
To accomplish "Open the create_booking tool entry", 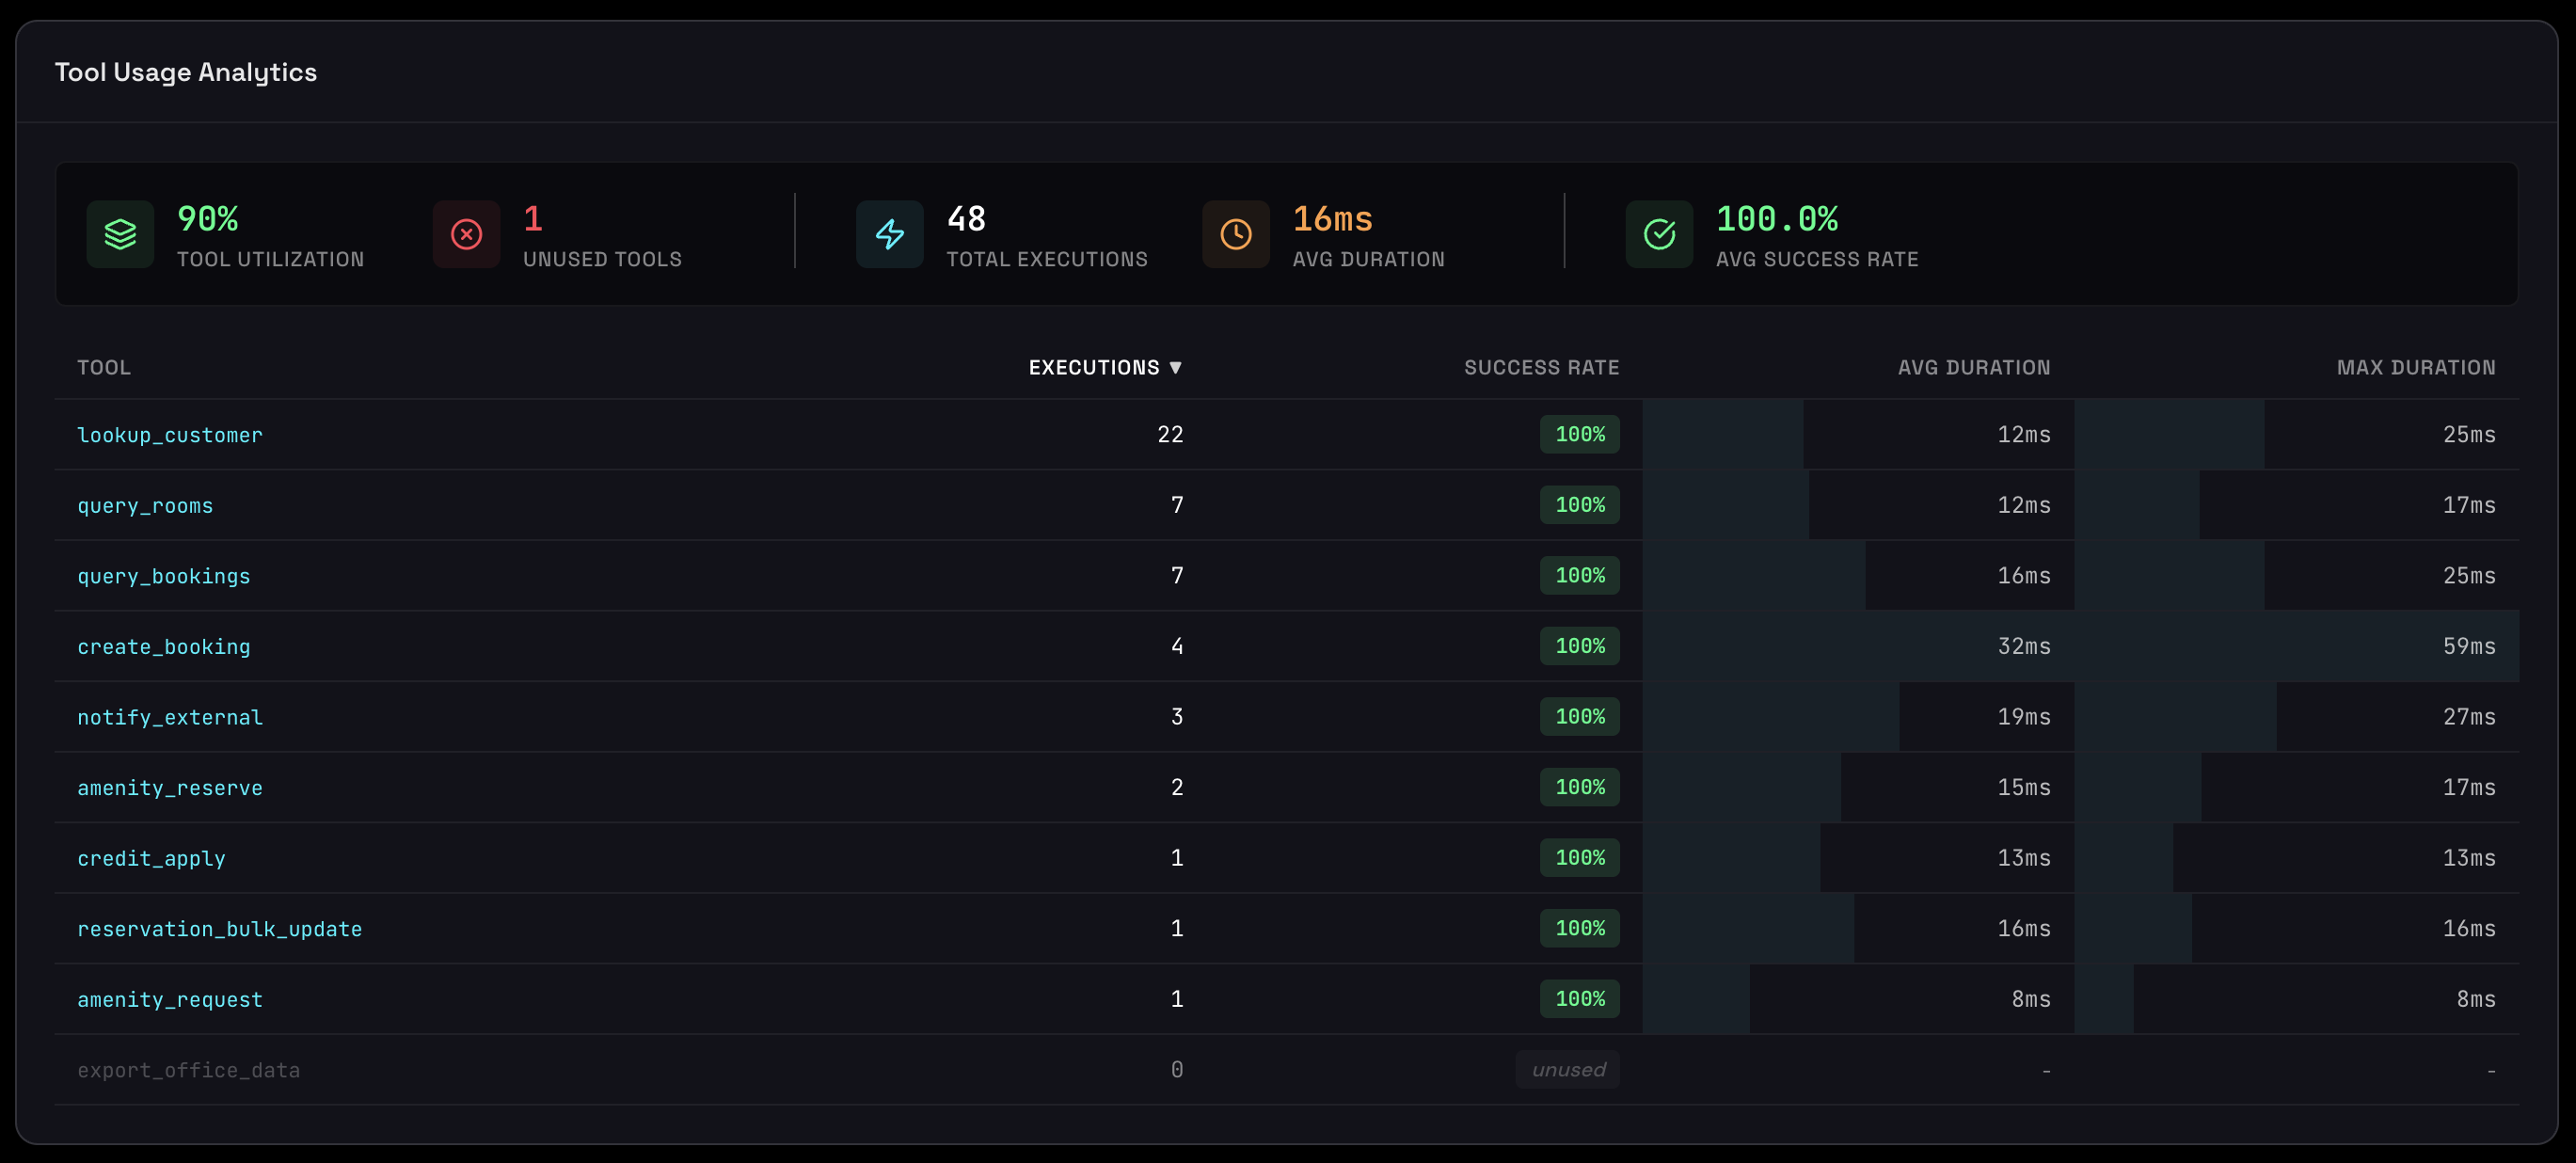I will [164, 647].
